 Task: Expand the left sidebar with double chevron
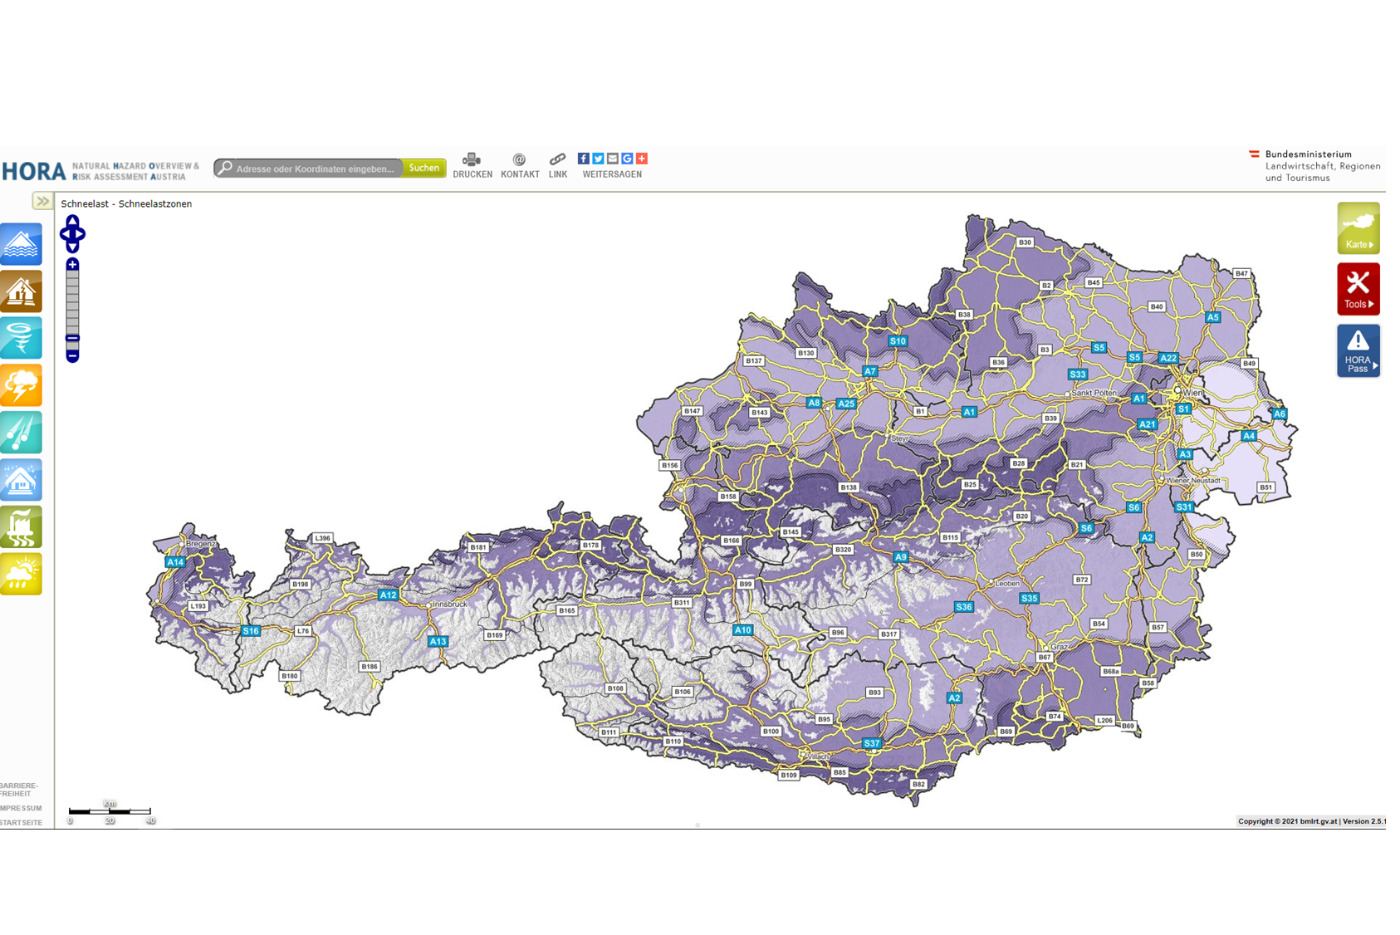click(42, 202)
